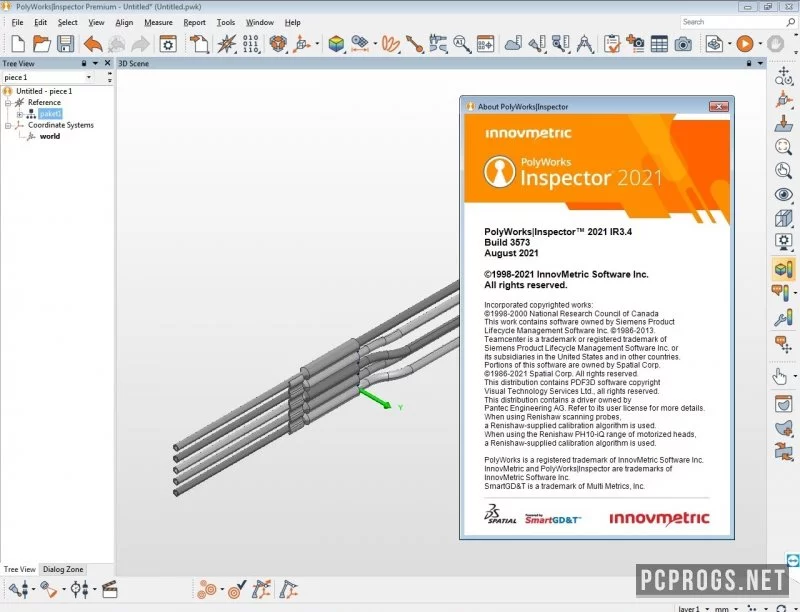Open the Align menu
The image size is (800, 612).
[124, 22]
